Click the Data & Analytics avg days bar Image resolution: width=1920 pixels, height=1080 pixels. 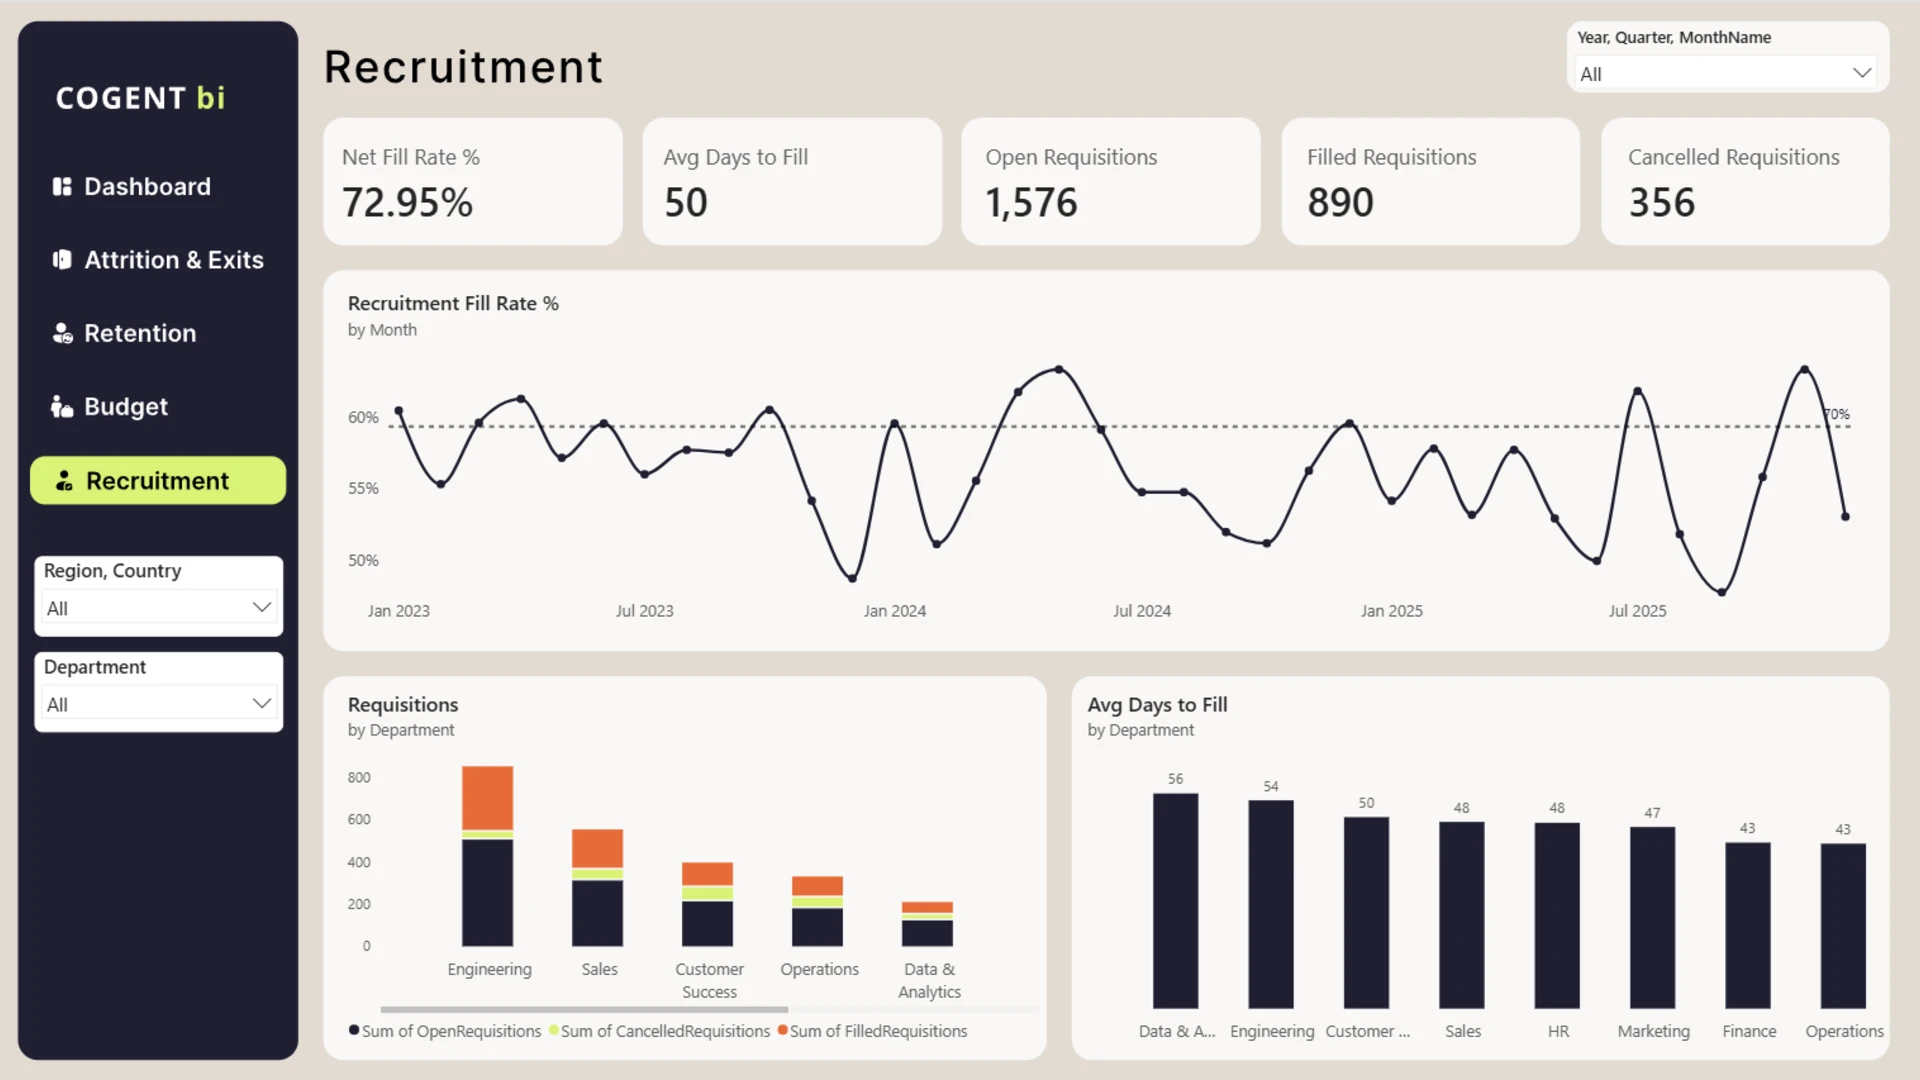coord(1175,900)
